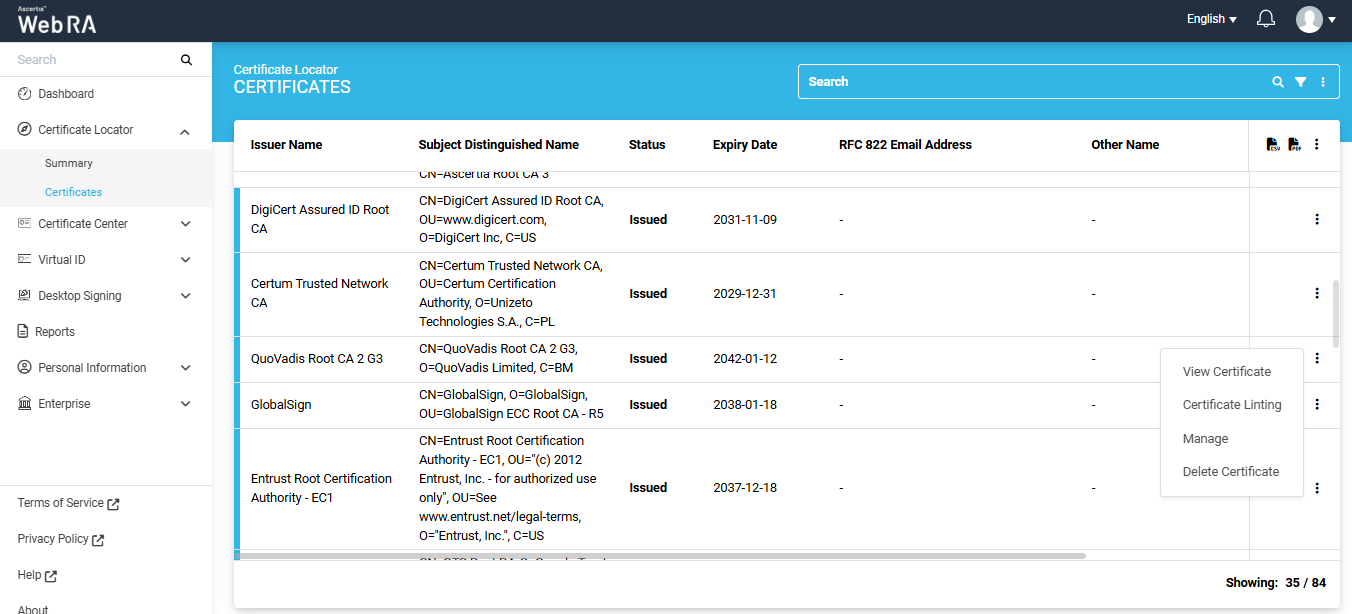Open three-dot menu for DigiCert Assured ID row
The width and height of the screenshot is (1352, 614).
1317,219
